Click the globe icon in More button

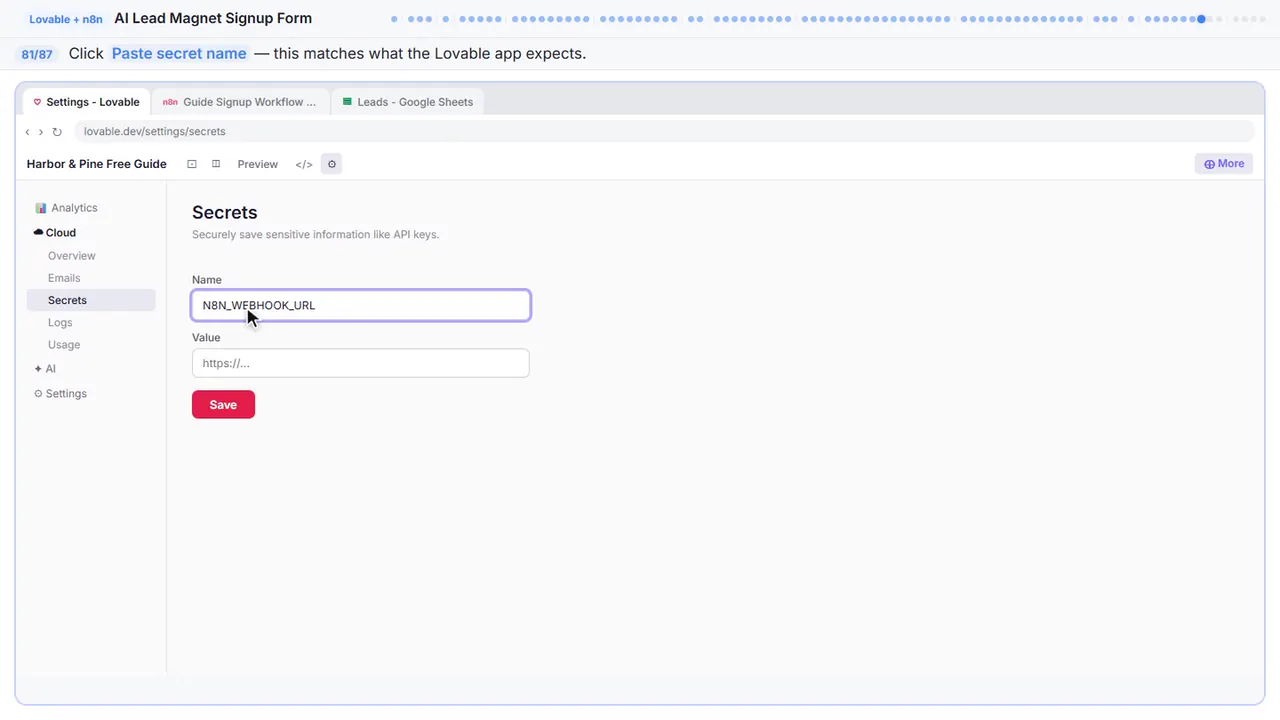point(1209,164)
